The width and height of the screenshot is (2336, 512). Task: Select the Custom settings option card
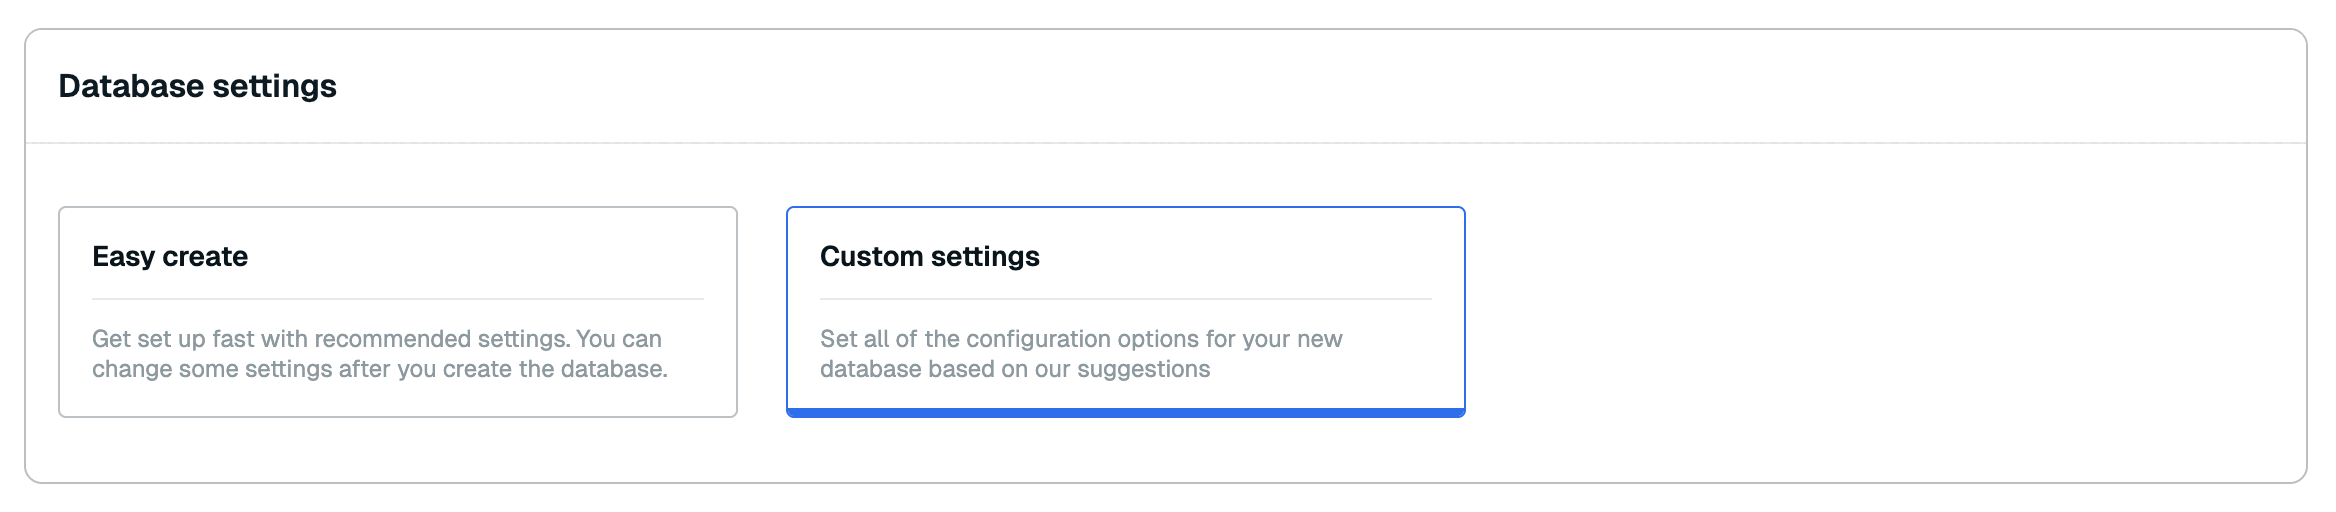(1125, 311)
